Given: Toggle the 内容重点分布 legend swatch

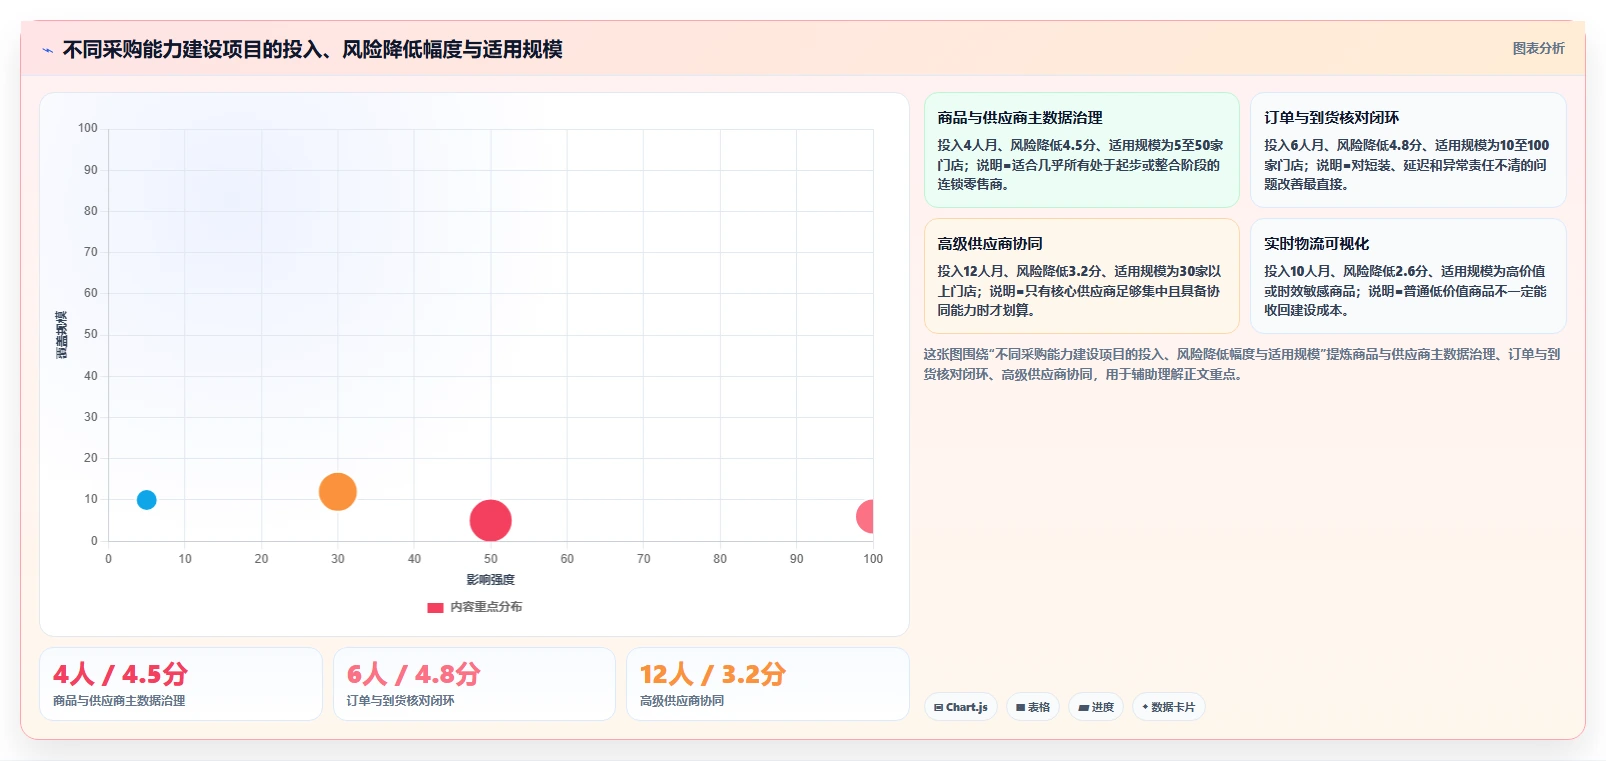Looking at the screenshot, I should pos(435,607).
